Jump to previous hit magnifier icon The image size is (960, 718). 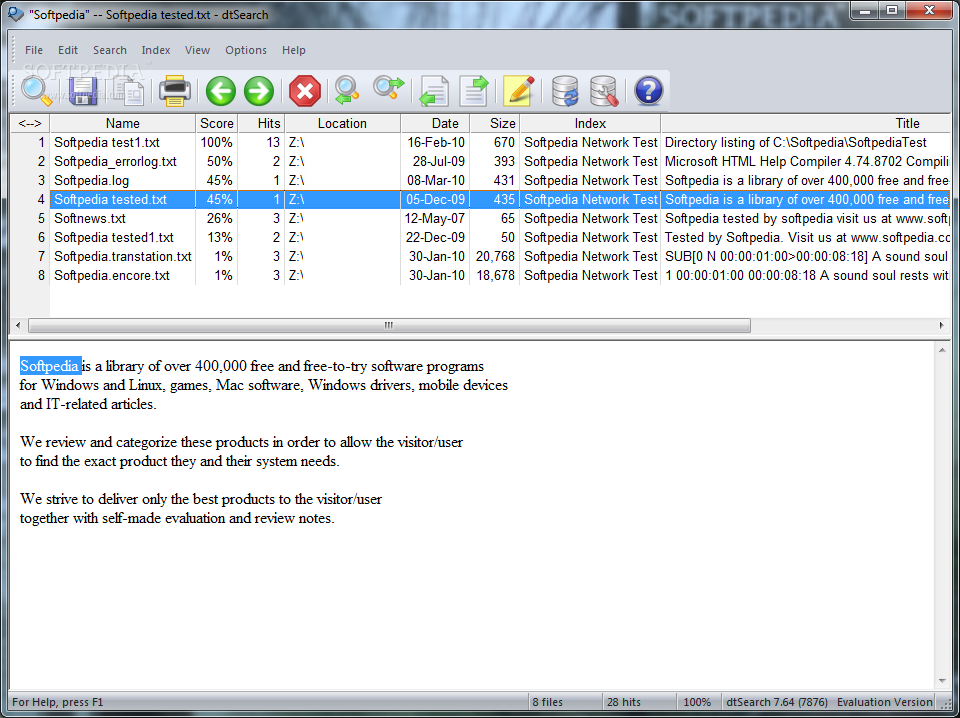[347, 91]
